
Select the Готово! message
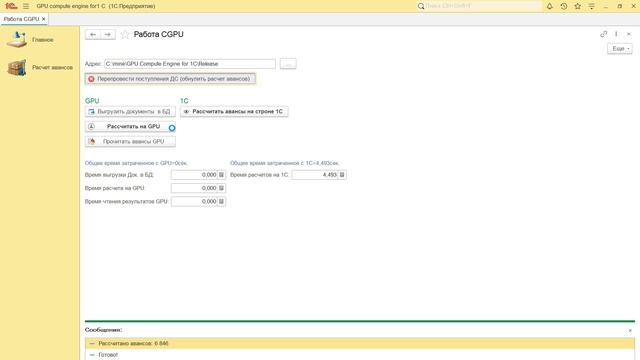(x=360, y=355)
